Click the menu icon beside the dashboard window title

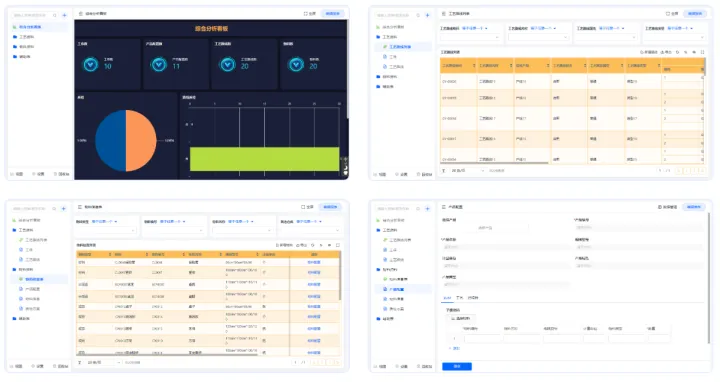tap(81, 14)
